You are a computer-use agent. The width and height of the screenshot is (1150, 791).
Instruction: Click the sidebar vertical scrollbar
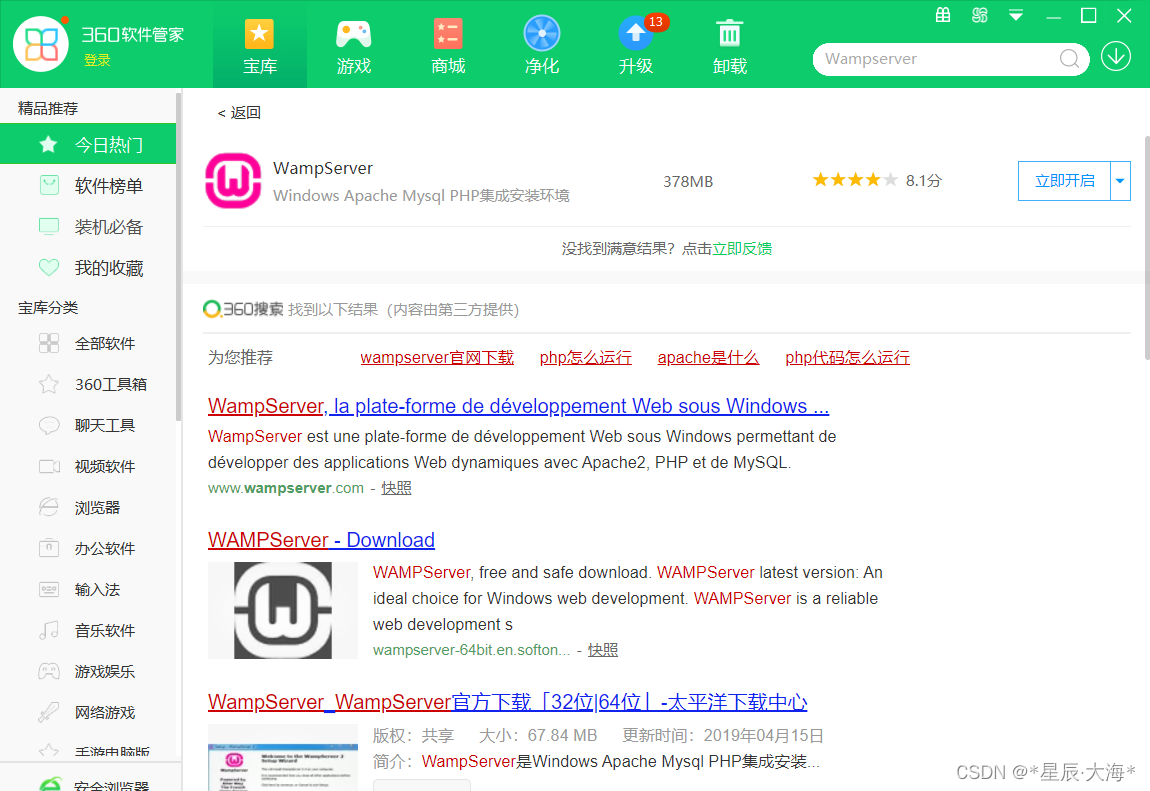point(178,257)
